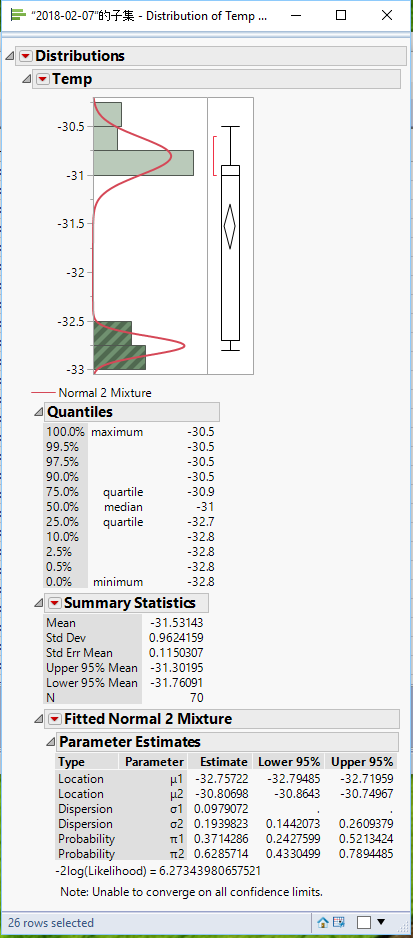Image resolution: width=413 pixels, height=938 pixels.
Task: Open the Temp red triangle menu
Action: pos(42,79)
